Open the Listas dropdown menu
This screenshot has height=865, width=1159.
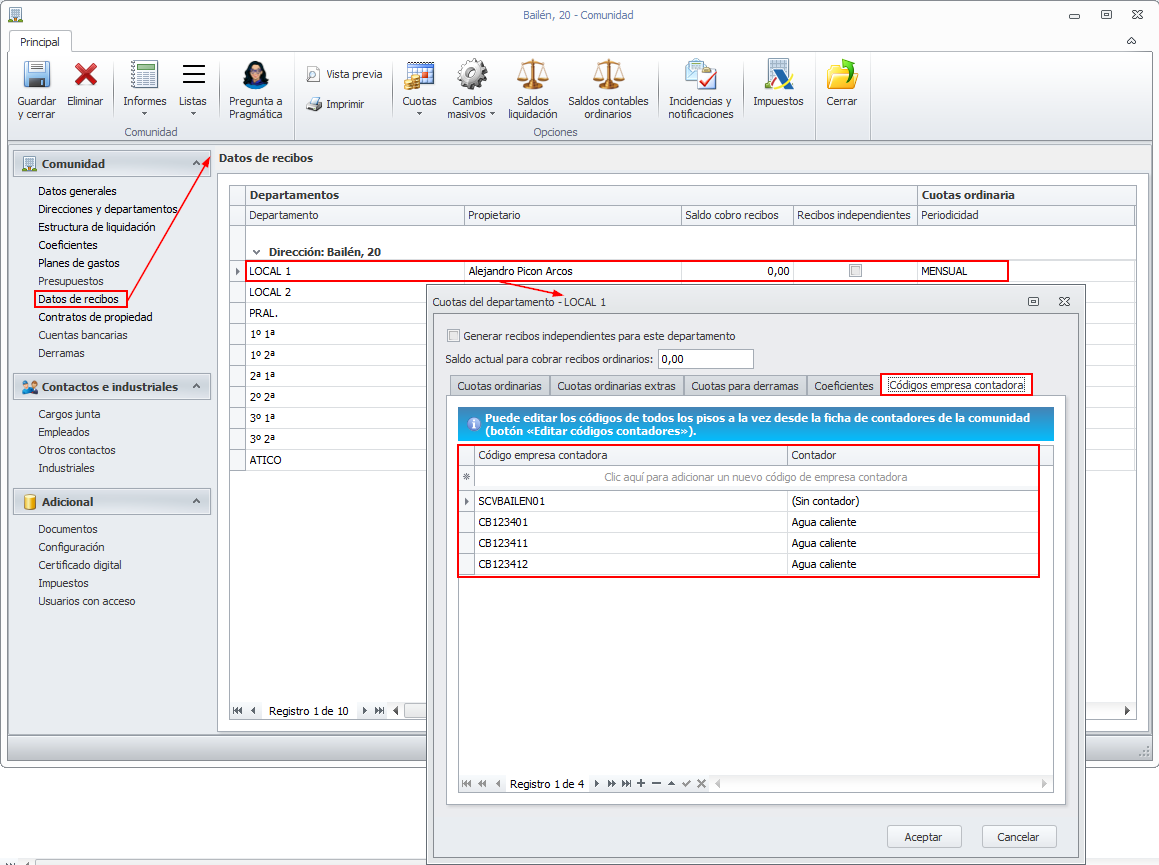point(193,89)
